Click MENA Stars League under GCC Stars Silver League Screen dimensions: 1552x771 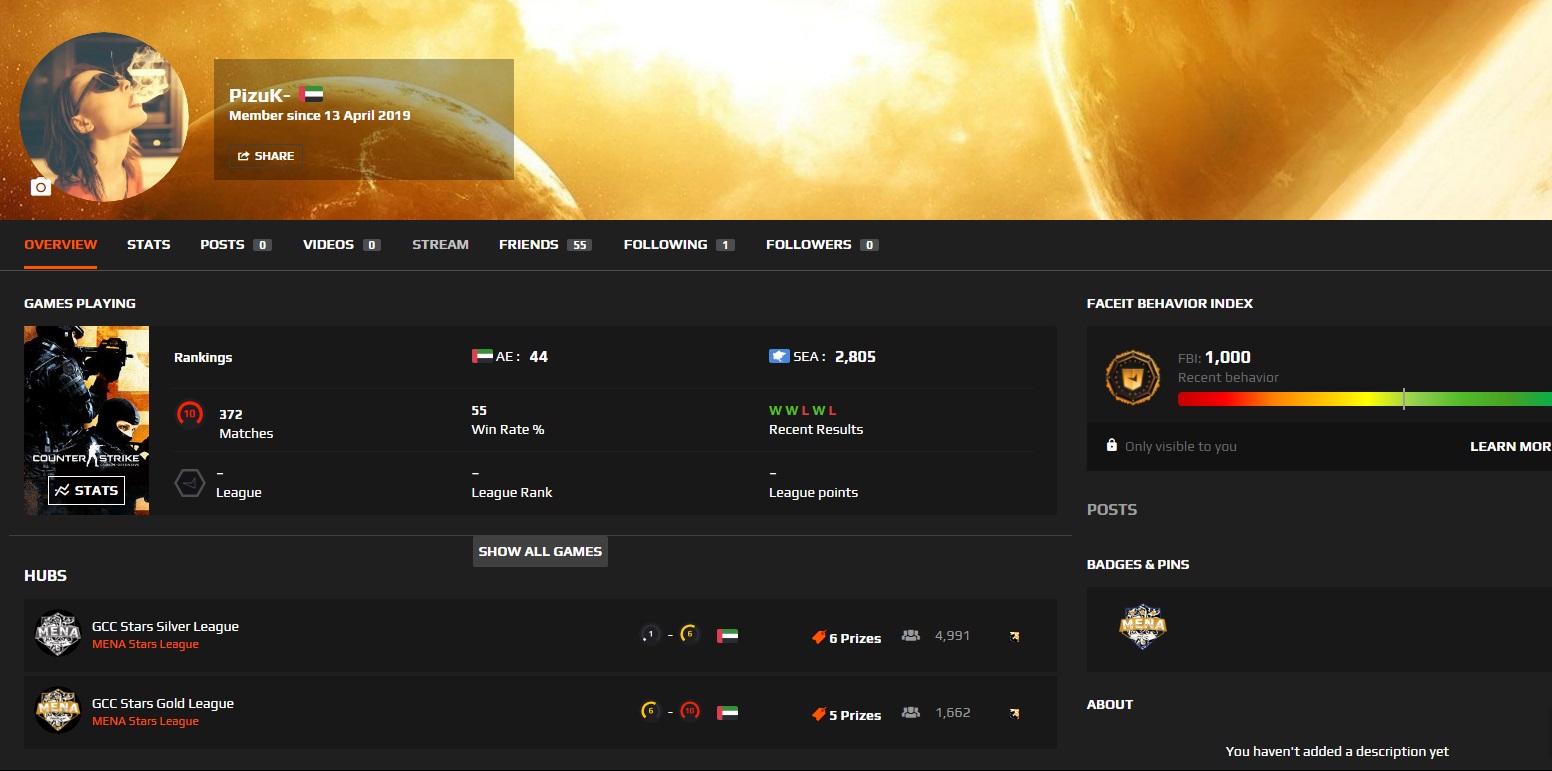point(145,644)
